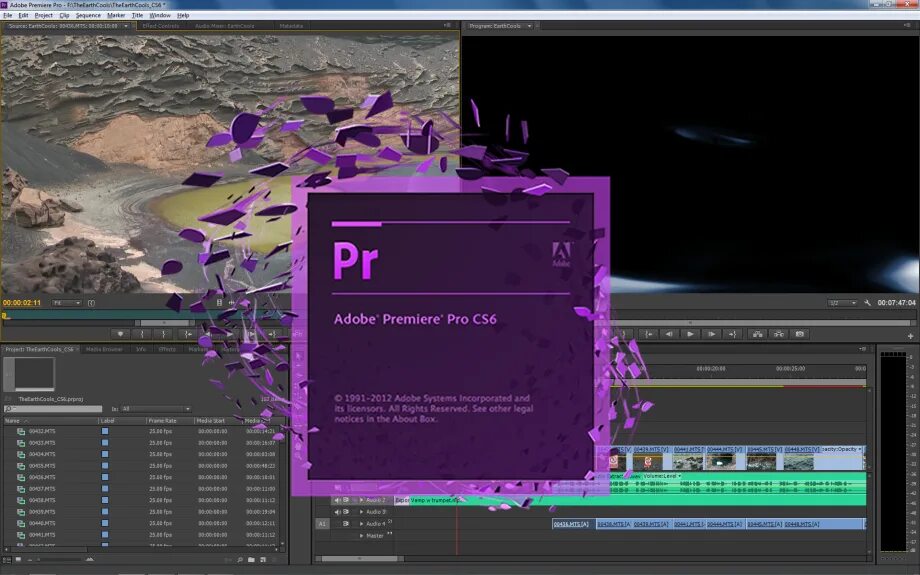Open the Title menu
The image size is (920, 575).
coord(137,15)
